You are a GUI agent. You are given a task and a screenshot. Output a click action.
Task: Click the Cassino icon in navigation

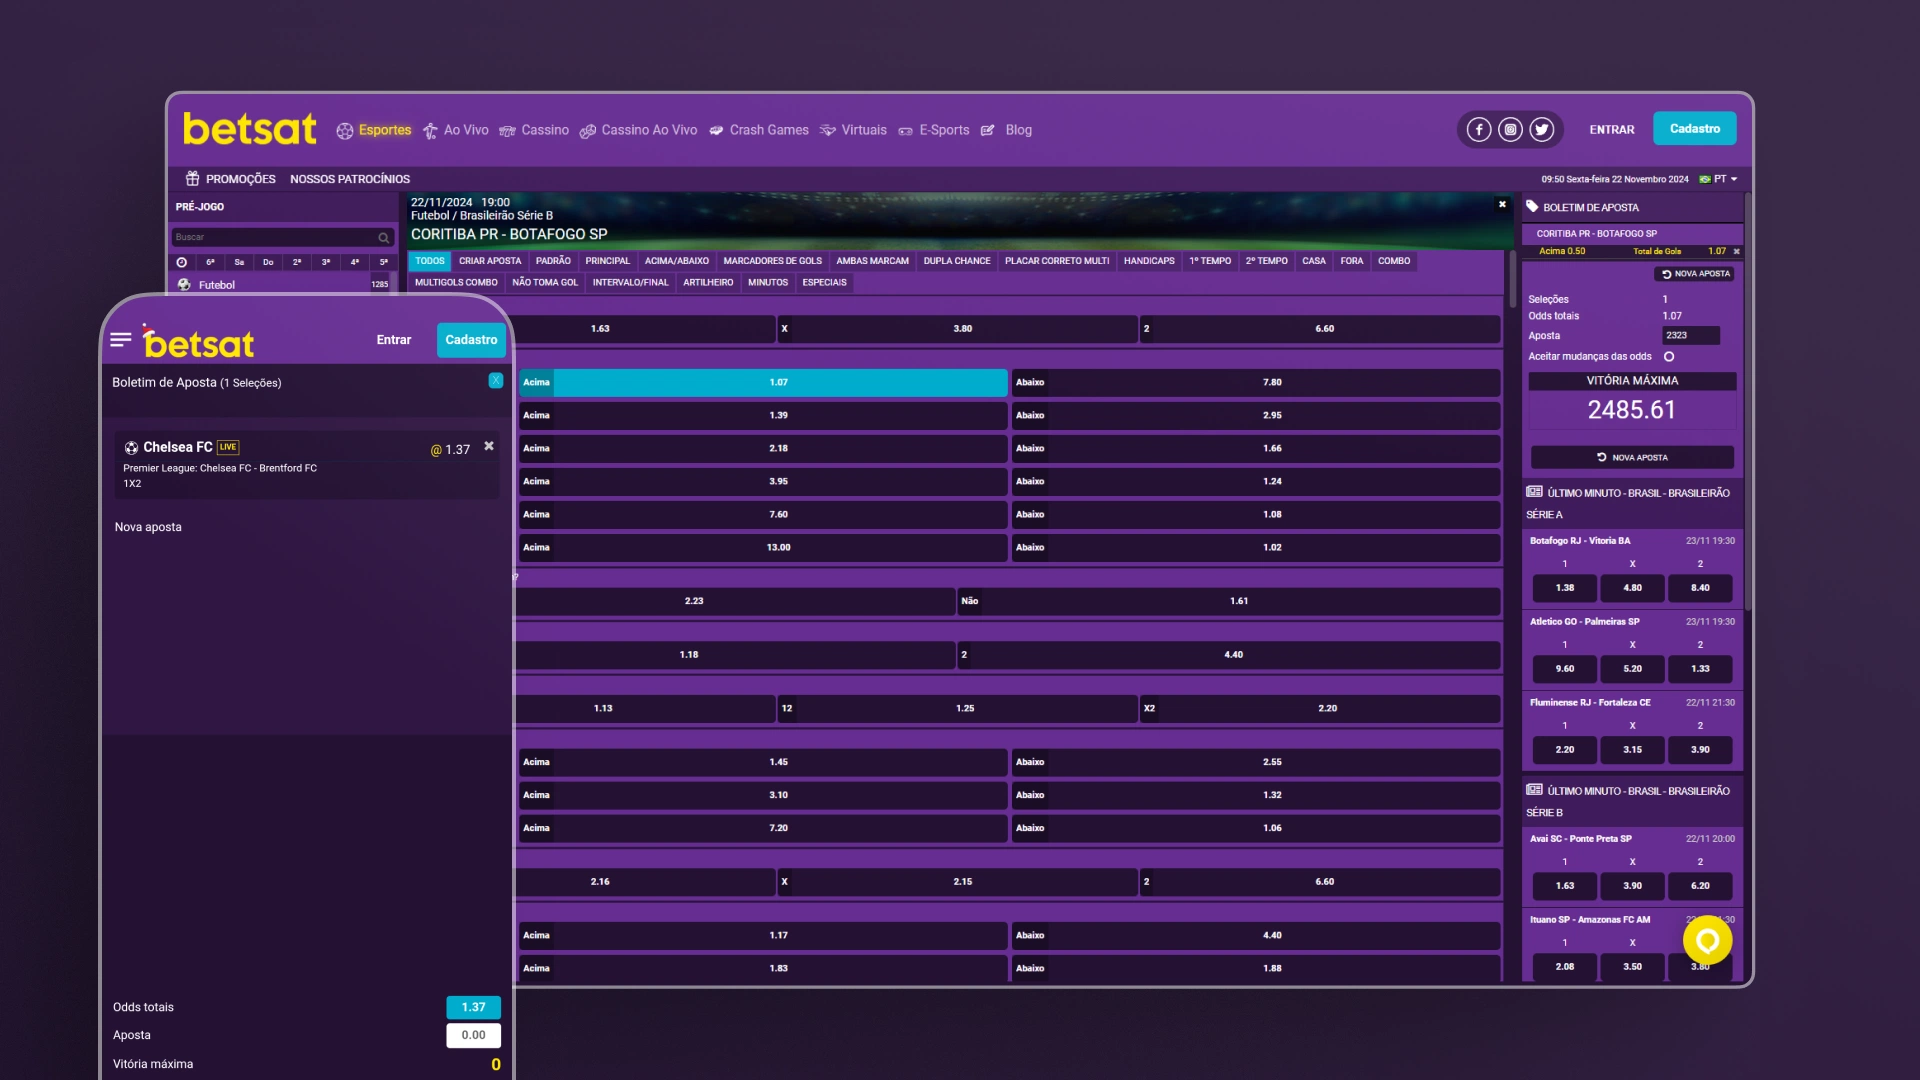pos(507,131)
